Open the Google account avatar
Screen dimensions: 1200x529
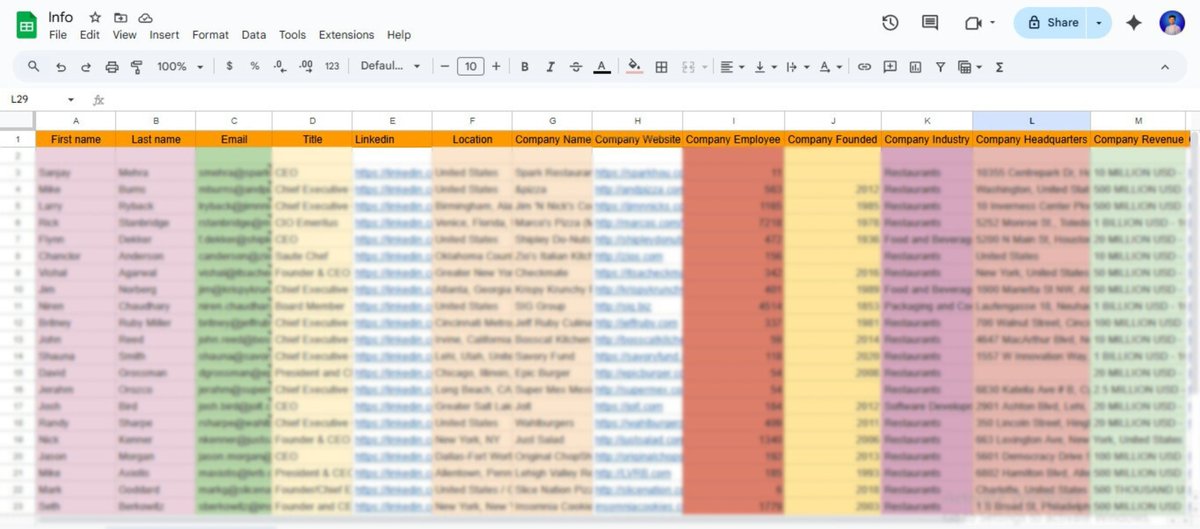pos(1172,23)
